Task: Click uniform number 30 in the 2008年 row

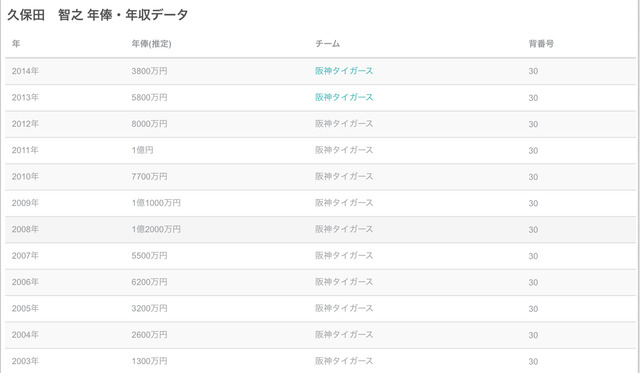Action: [533, 230]
